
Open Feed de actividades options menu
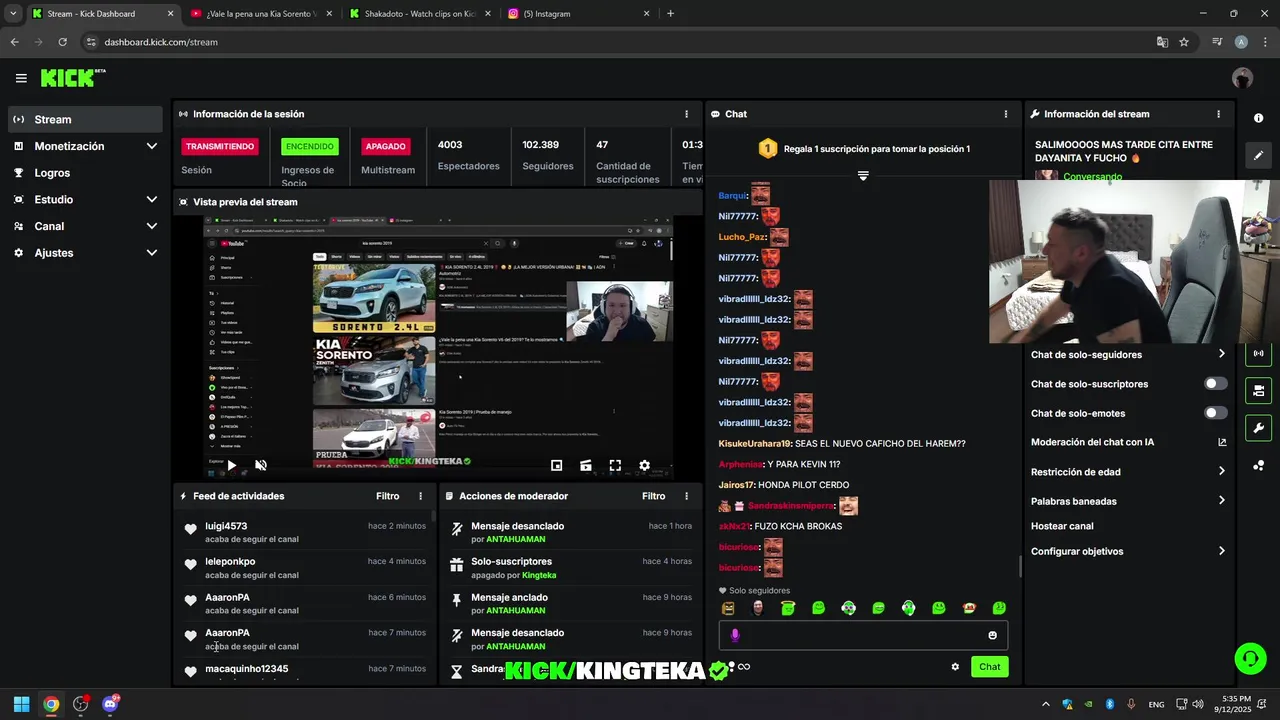pos(420,496)
